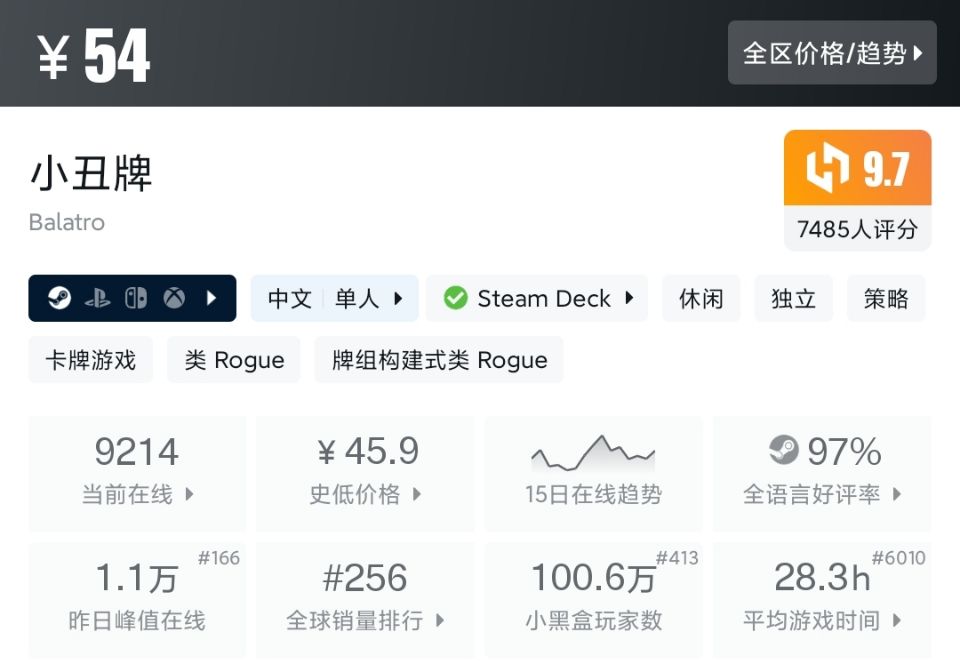Click the Steam logo beside 97%

pyautogui.click(x=783, y=451)
